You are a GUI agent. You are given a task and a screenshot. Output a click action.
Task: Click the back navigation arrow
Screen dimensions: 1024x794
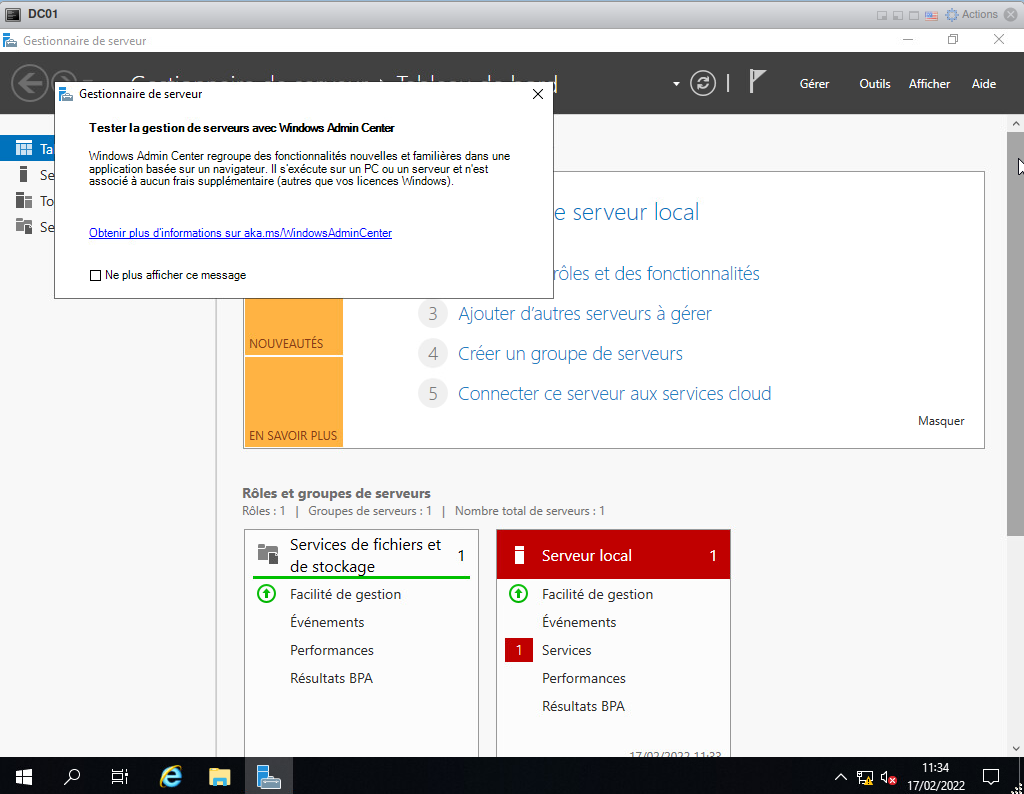pos(29,83)
